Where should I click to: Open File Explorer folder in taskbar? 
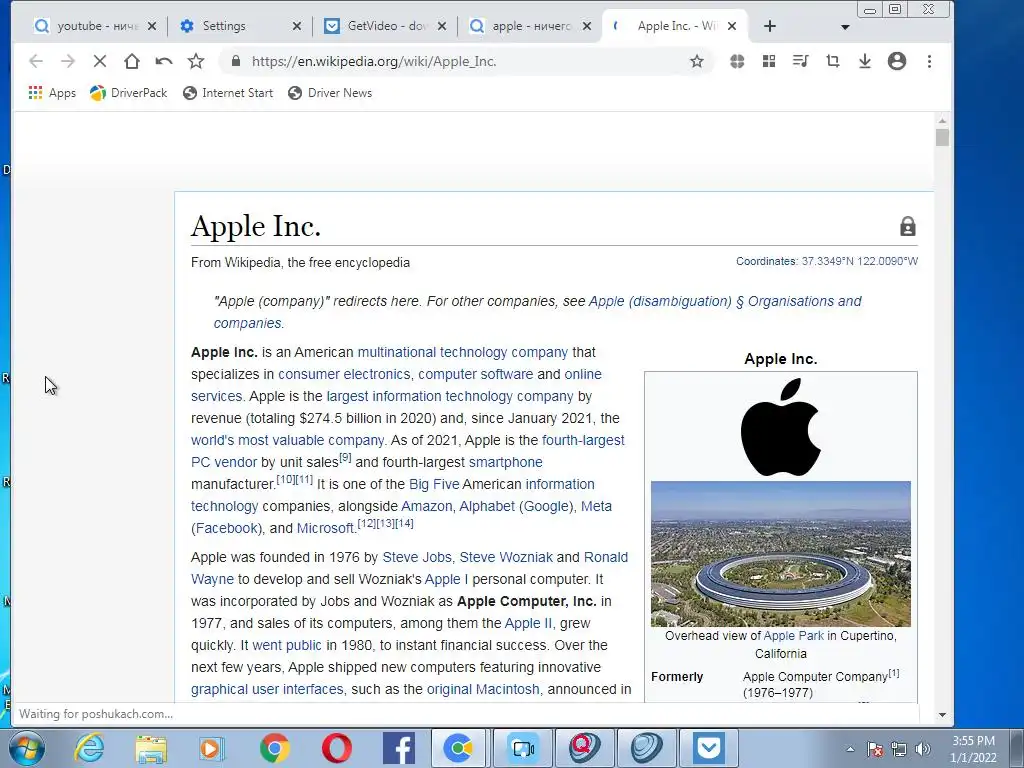tap(151, 748)
